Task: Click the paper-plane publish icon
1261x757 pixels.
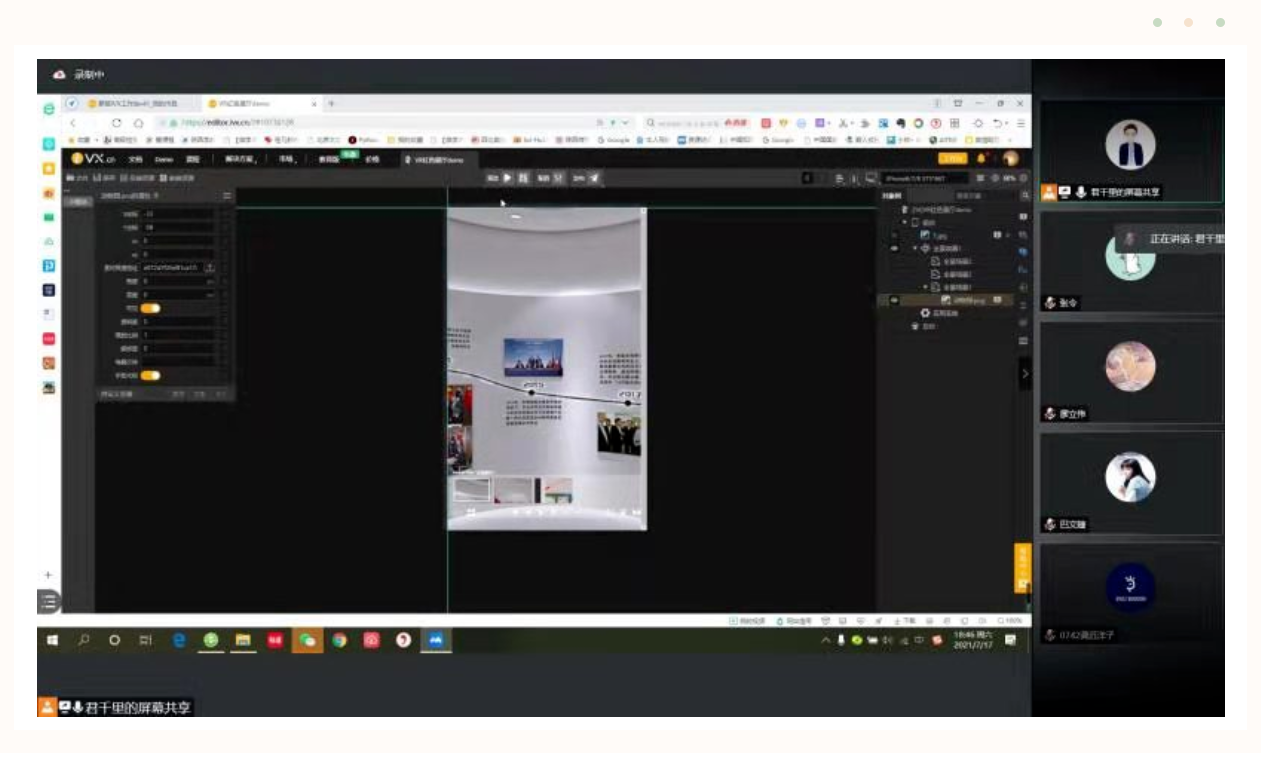Action: point(595,178)
